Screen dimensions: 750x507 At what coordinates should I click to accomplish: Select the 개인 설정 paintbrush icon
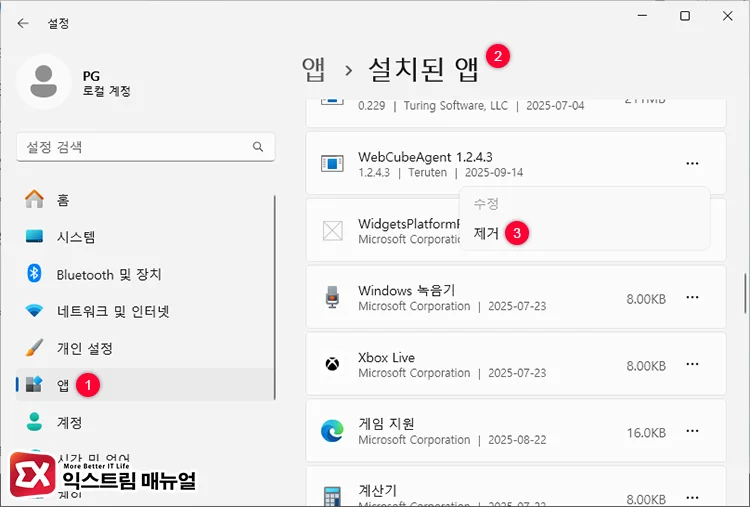[34, 348]
